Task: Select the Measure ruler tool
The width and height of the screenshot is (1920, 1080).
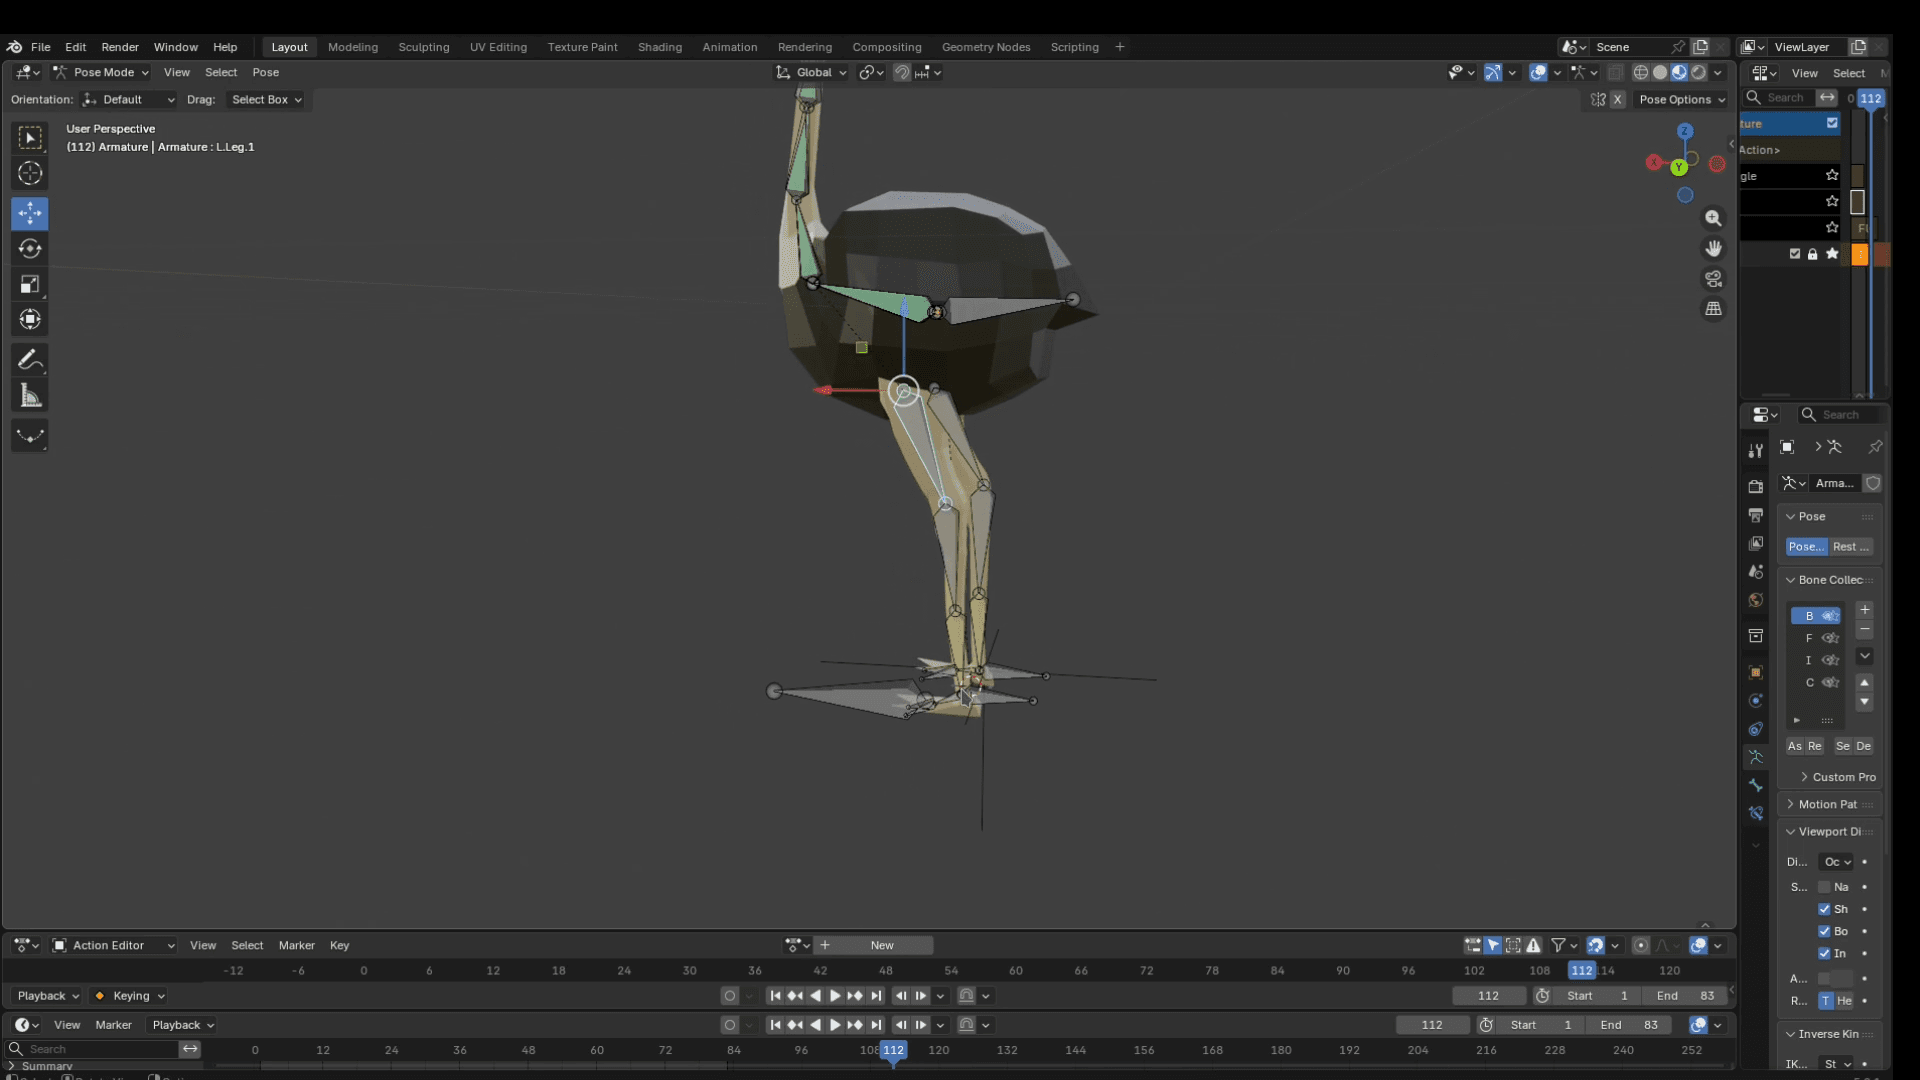Action: 30,396
